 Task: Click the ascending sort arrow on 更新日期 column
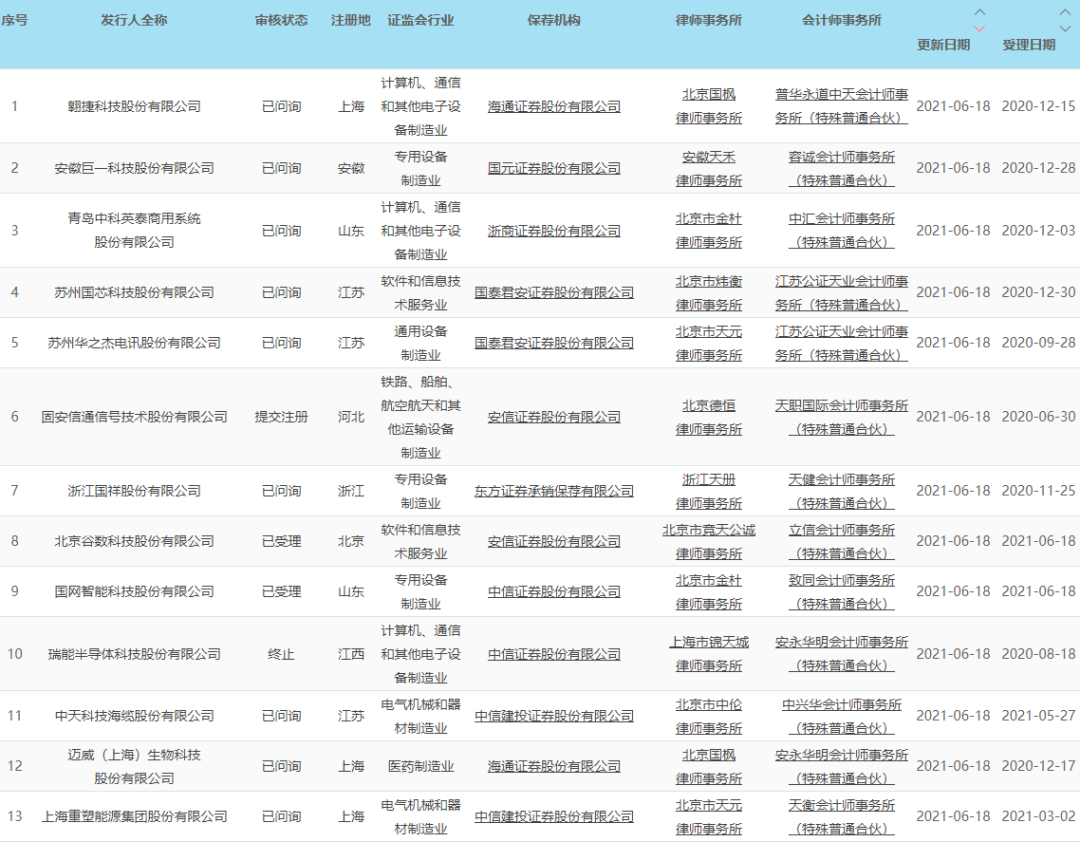point(978,11)
